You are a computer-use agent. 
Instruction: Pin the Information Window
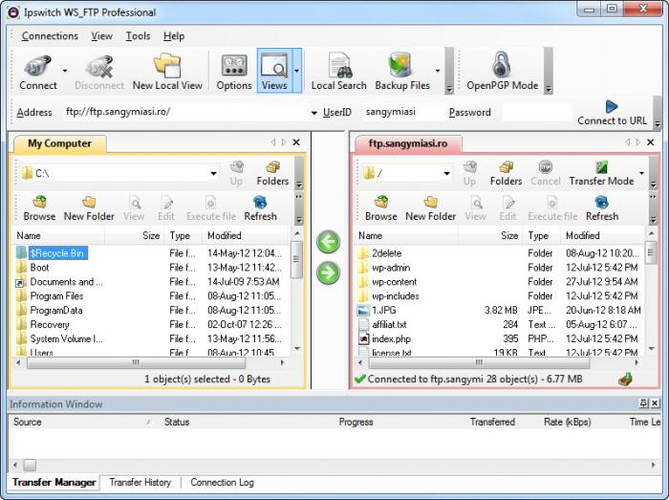pyautogui.click(x=643, y=403)
